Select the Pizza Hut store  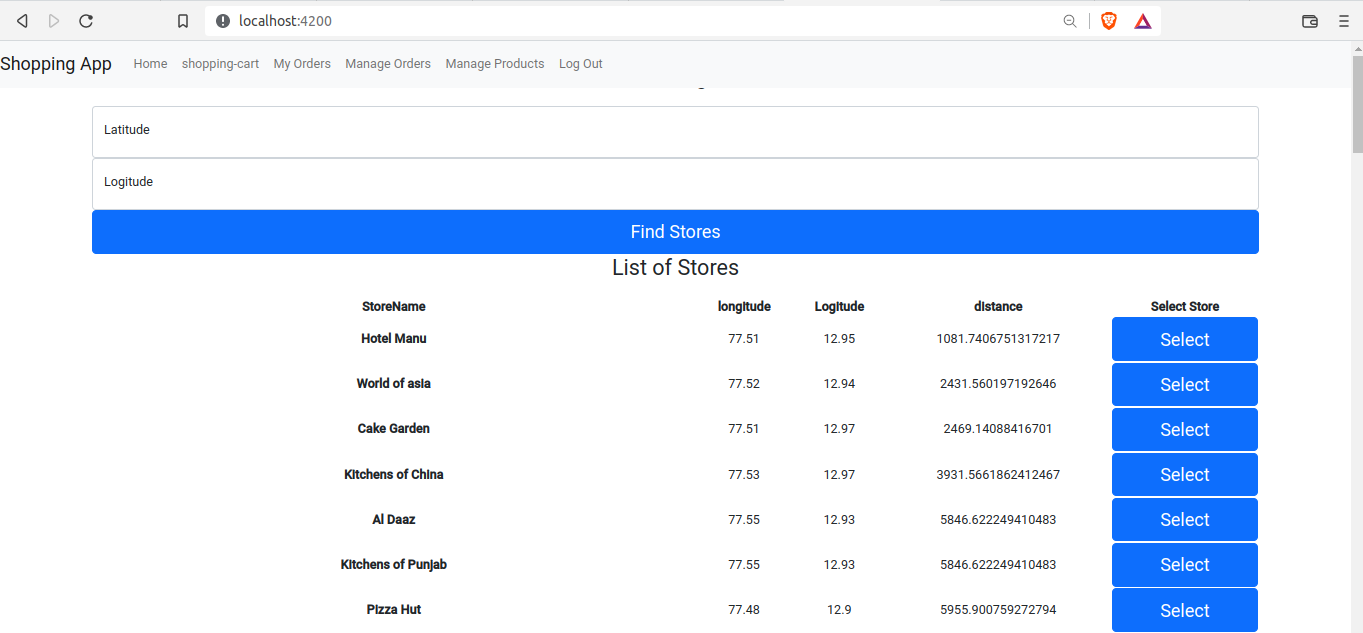tap(1184, 610)
